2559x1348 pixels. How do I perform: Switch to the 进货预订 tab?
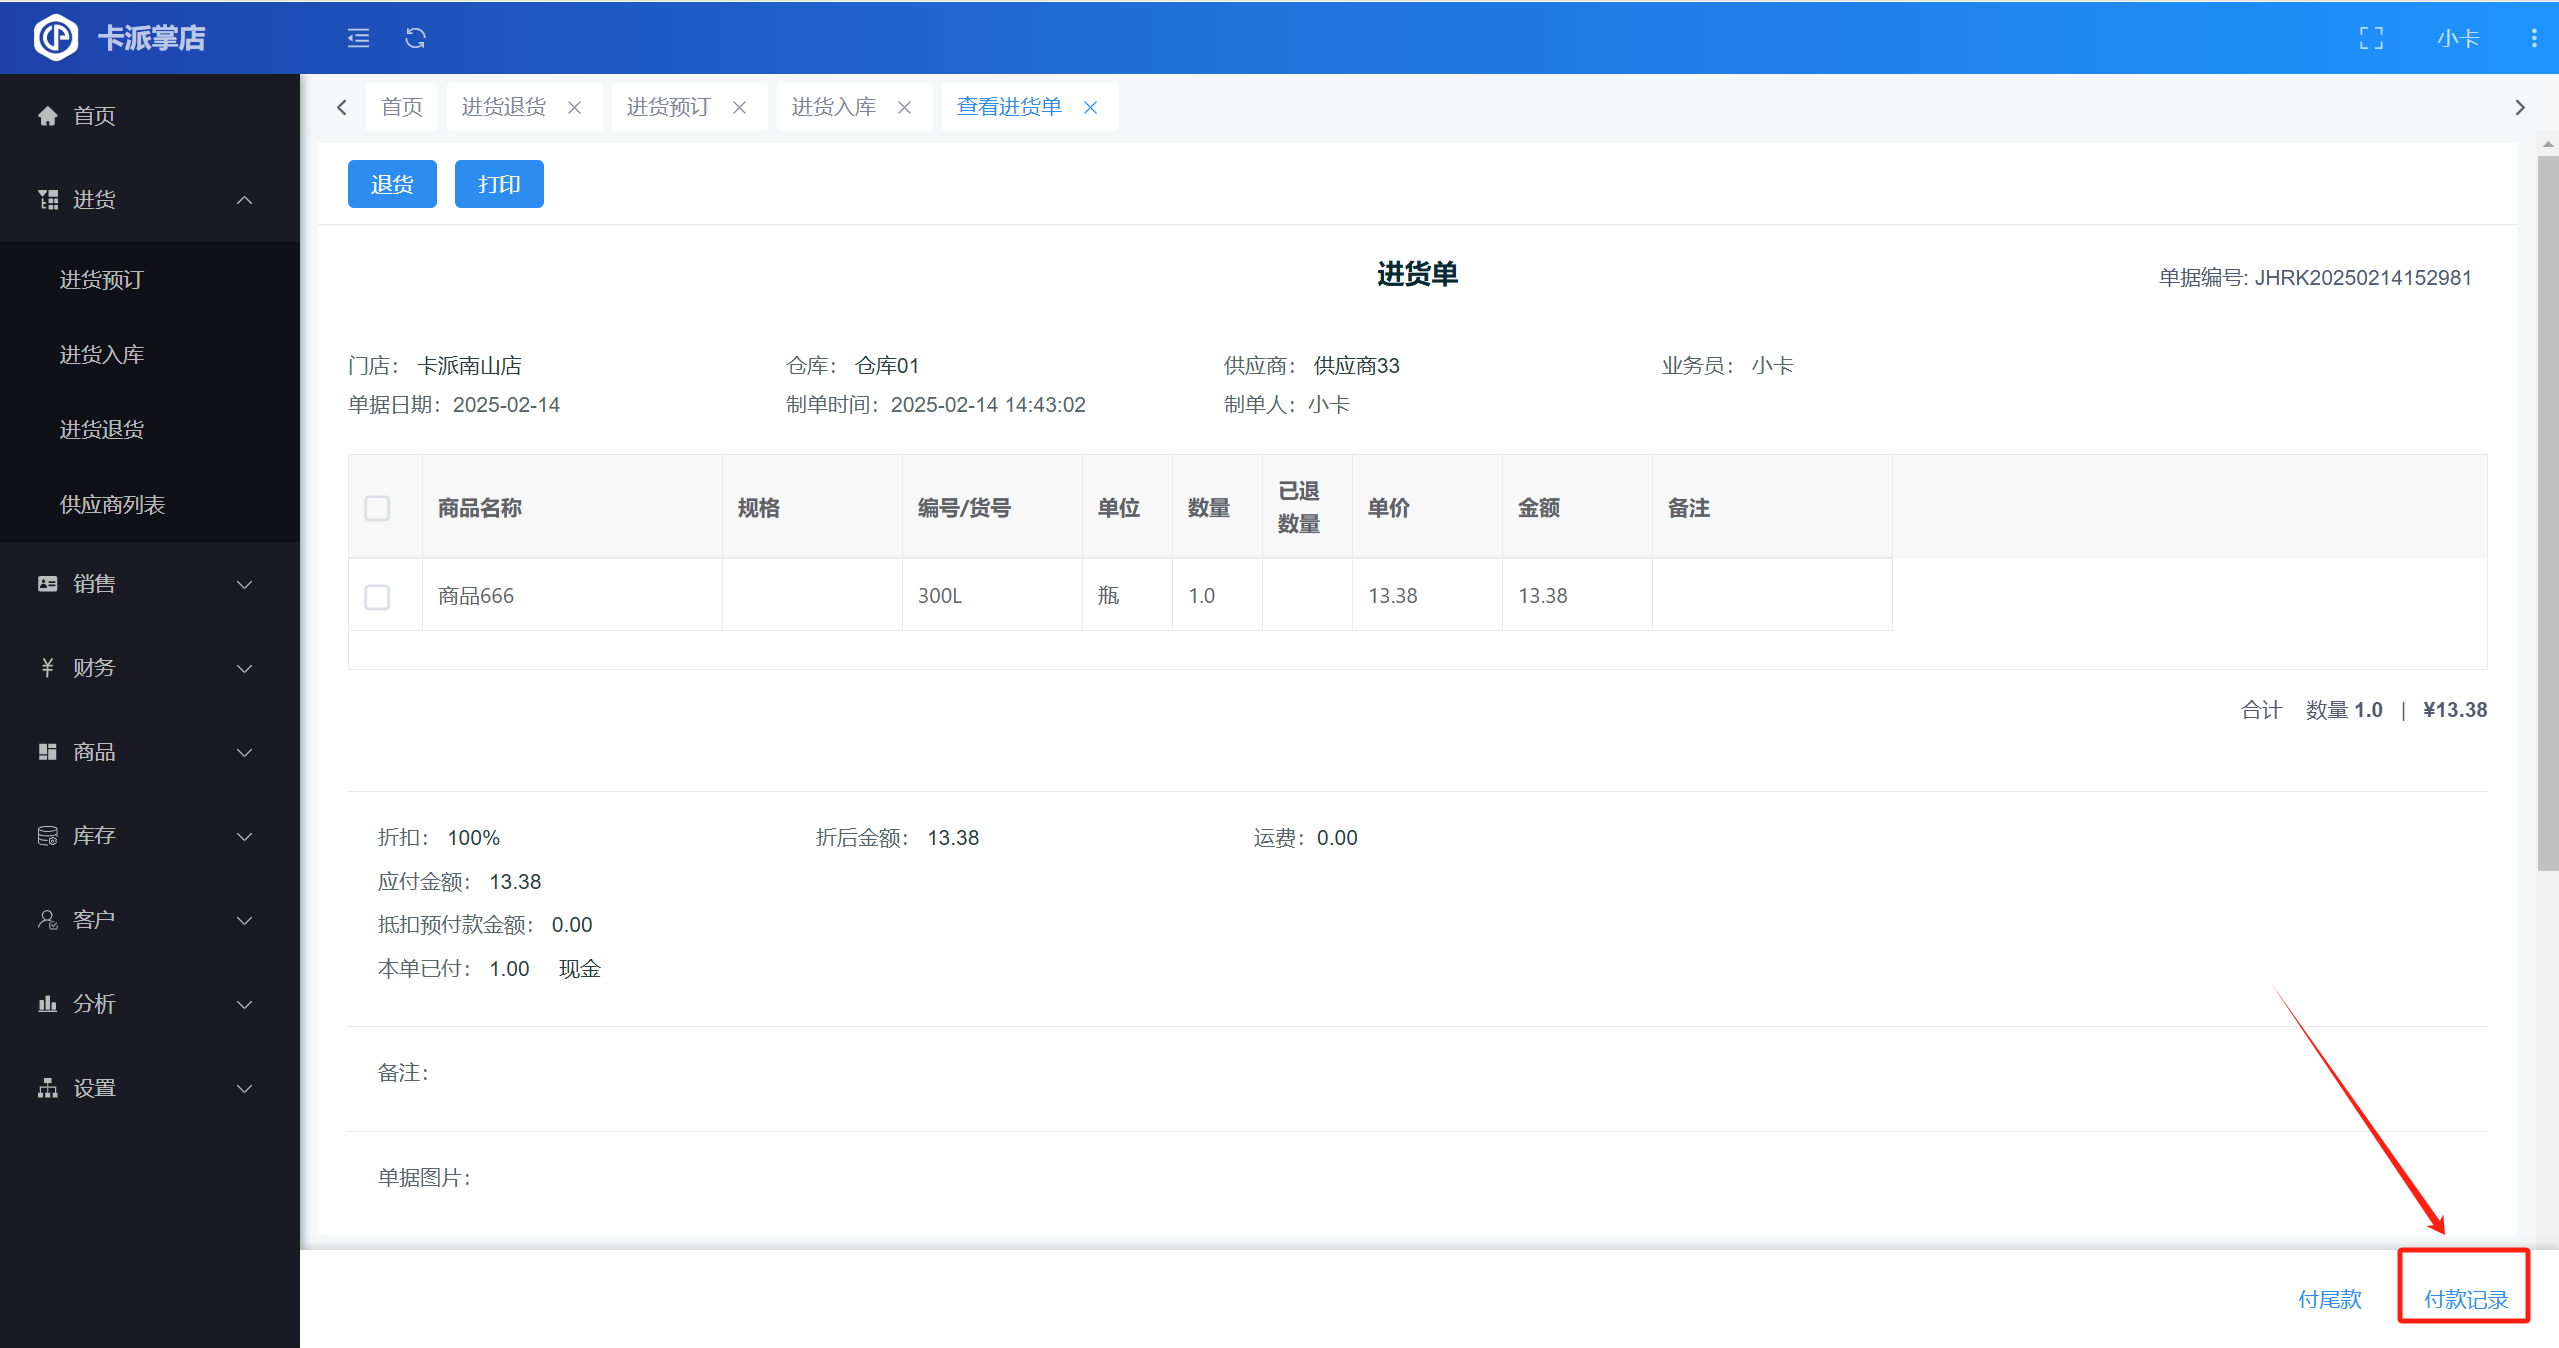coord(668,107)
